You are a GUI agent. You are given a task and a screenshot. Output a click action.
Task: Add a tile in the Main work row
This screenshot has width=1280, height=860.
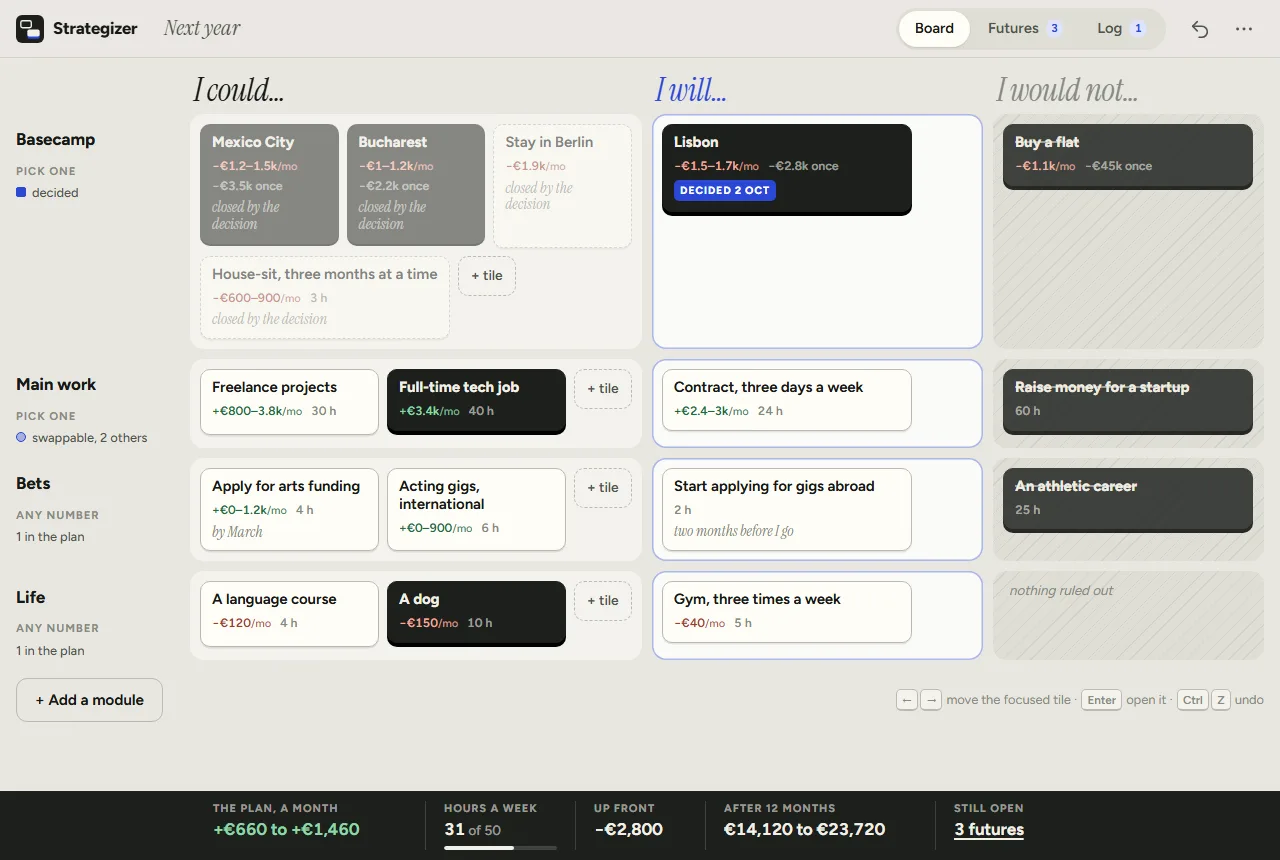tap(603, 389)
